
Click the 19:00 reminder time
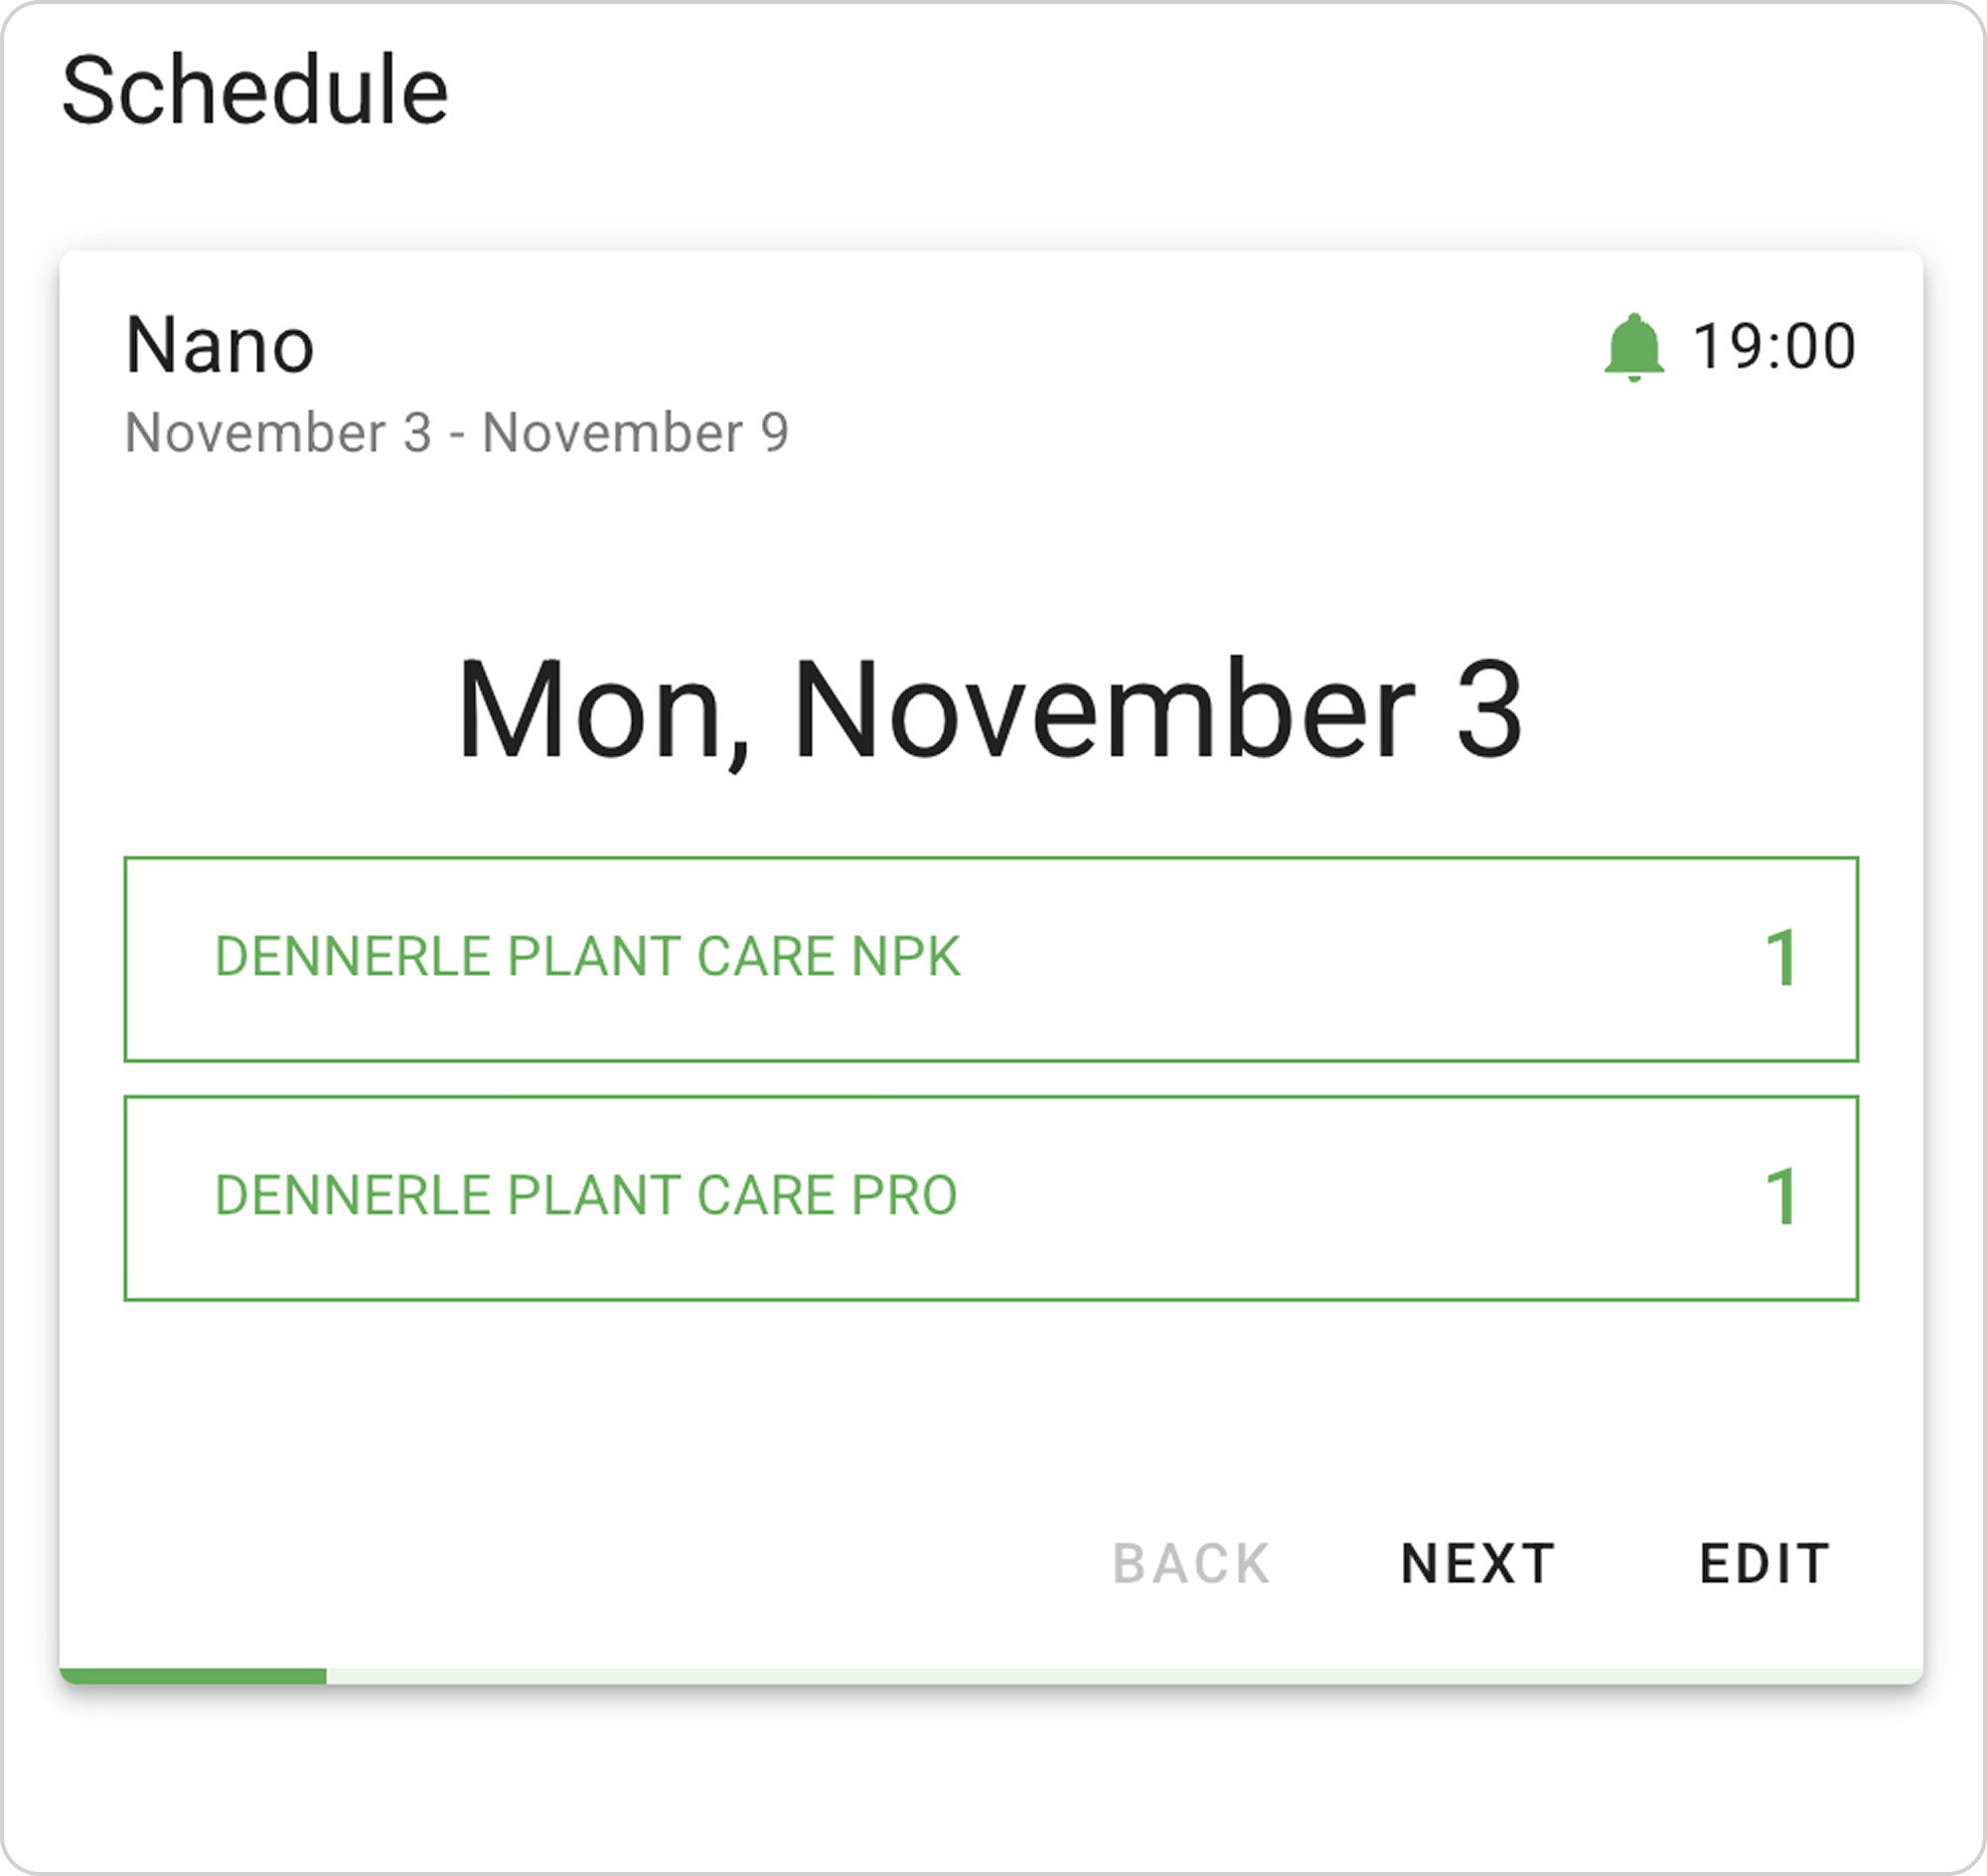point(1773,347)
